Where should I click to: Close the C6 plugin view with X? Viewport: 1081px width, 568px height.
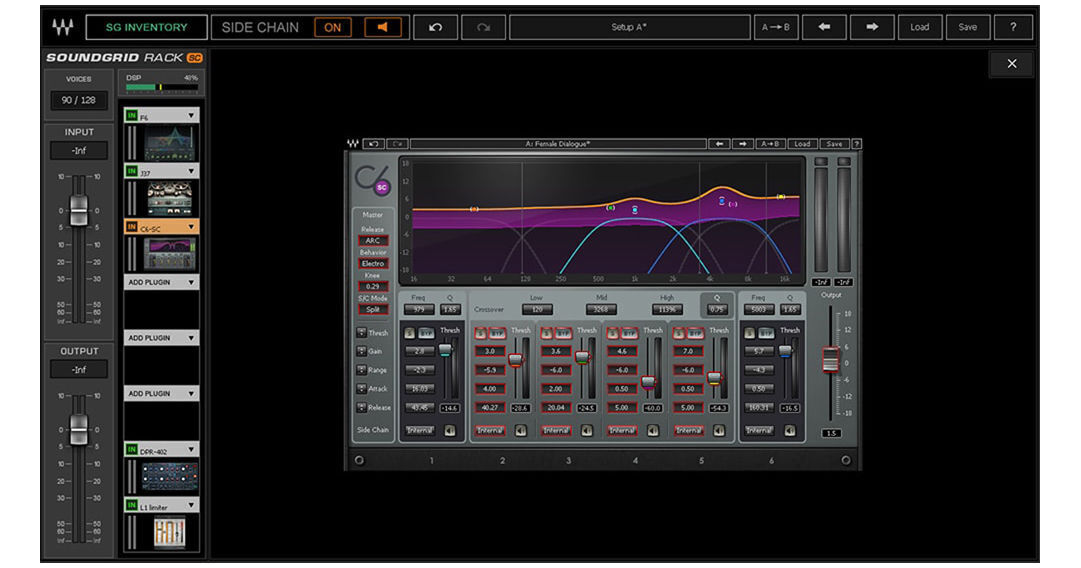[x=1011, y=63]
